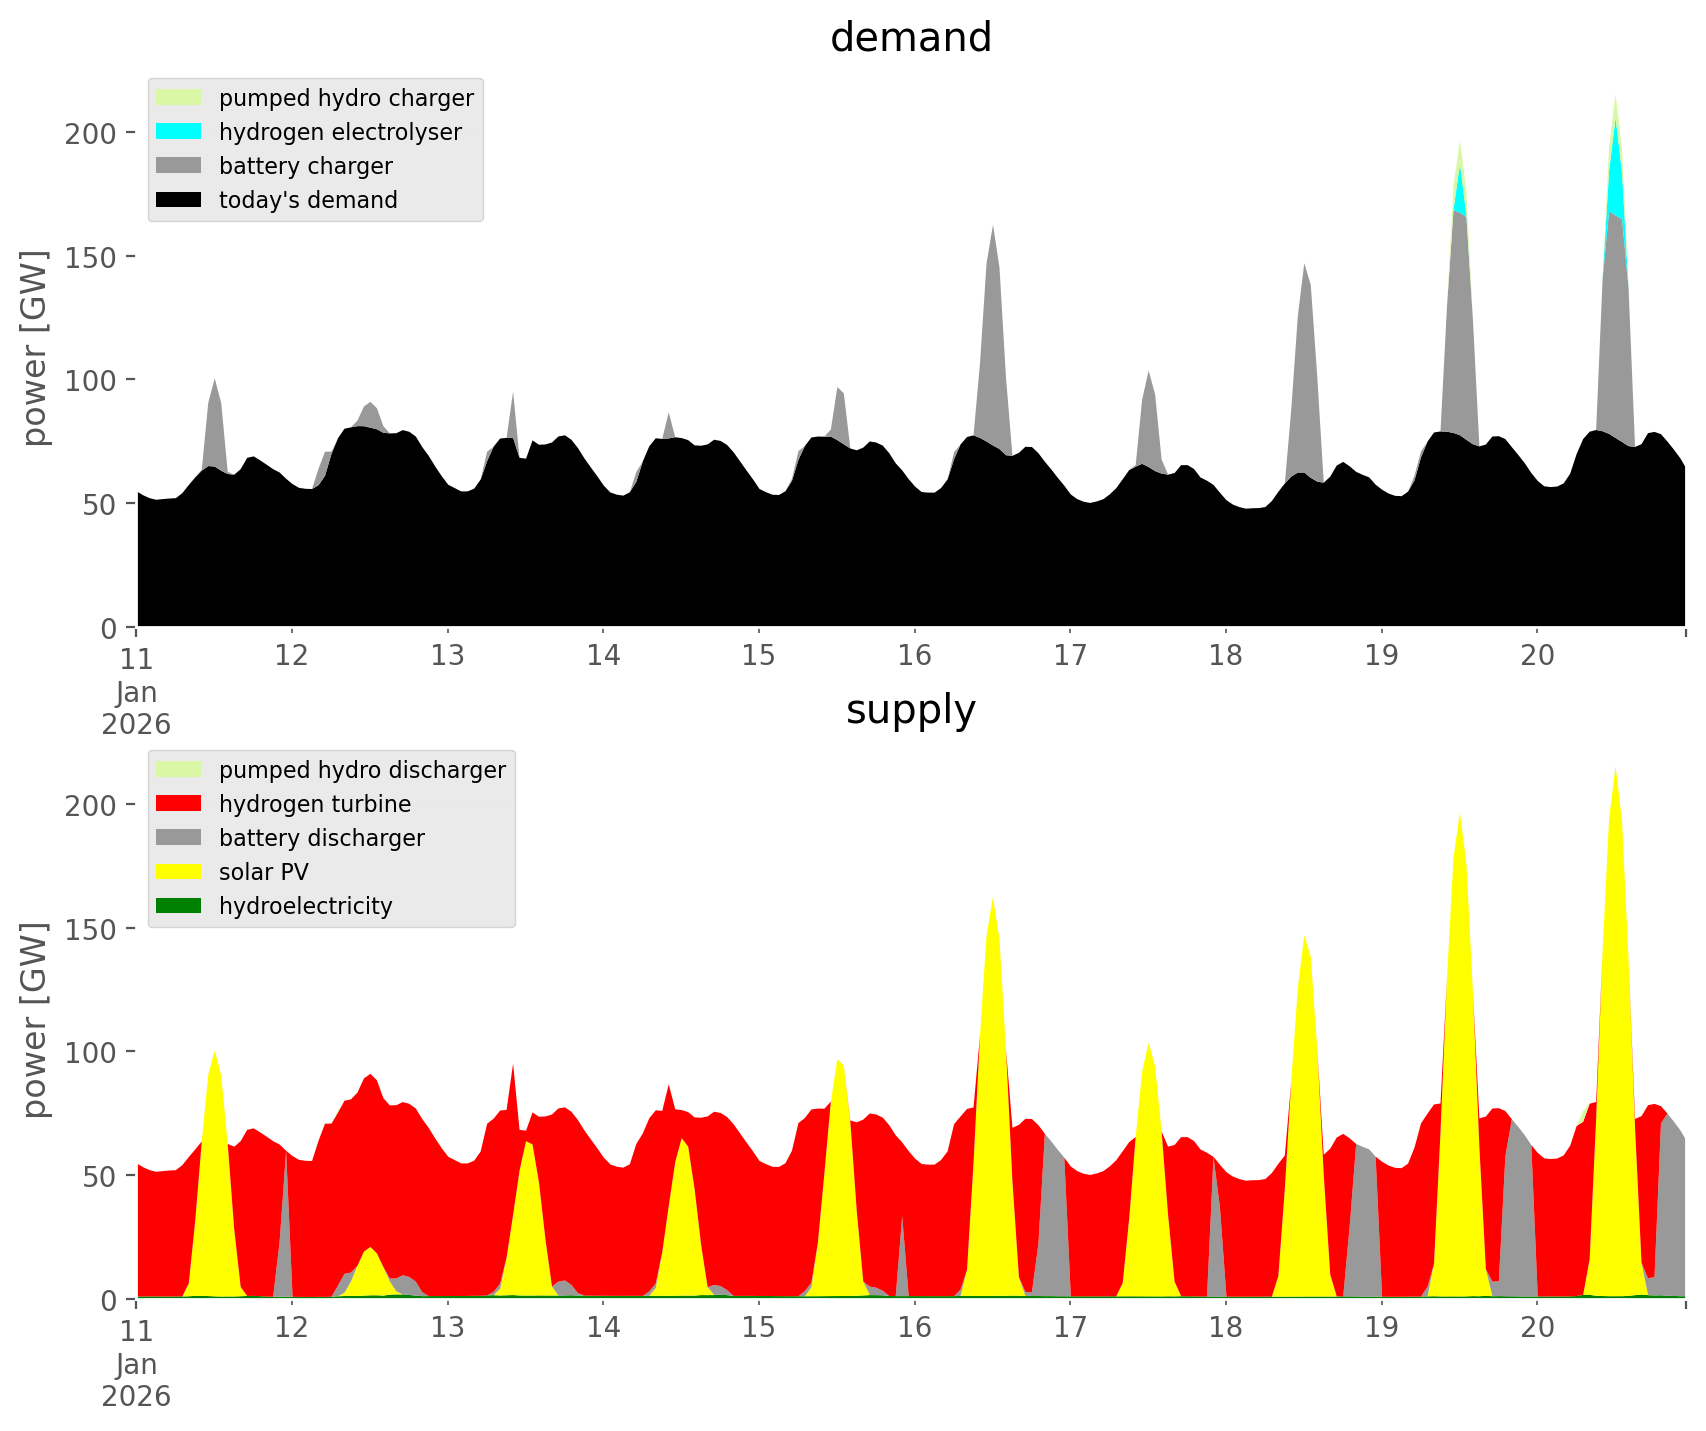Click the pumped hydro charger legend swatch
The image size is (1706, 1431).
[x=179, y=98]
